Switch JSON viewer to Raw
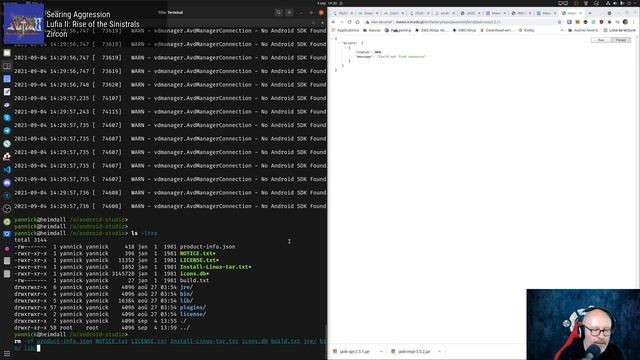 point(601,40)
